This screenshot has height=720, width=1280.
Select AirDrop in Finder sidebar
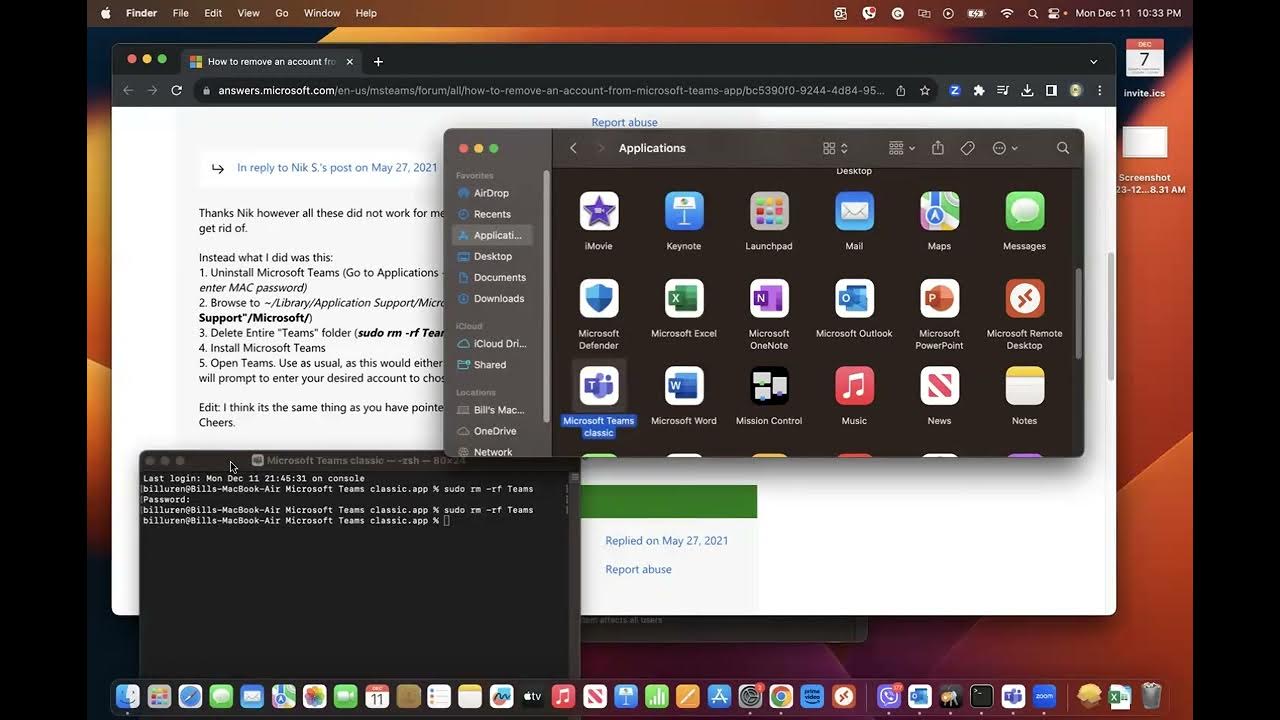492,193
